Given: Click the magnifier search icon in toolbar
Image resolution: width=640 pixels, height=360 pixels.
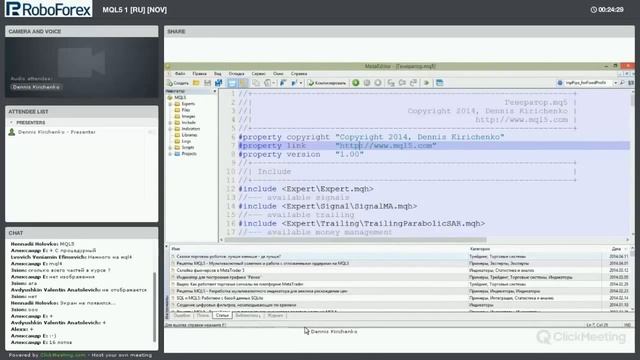Looking at the screenshot, I should click(x=622, y=83).
